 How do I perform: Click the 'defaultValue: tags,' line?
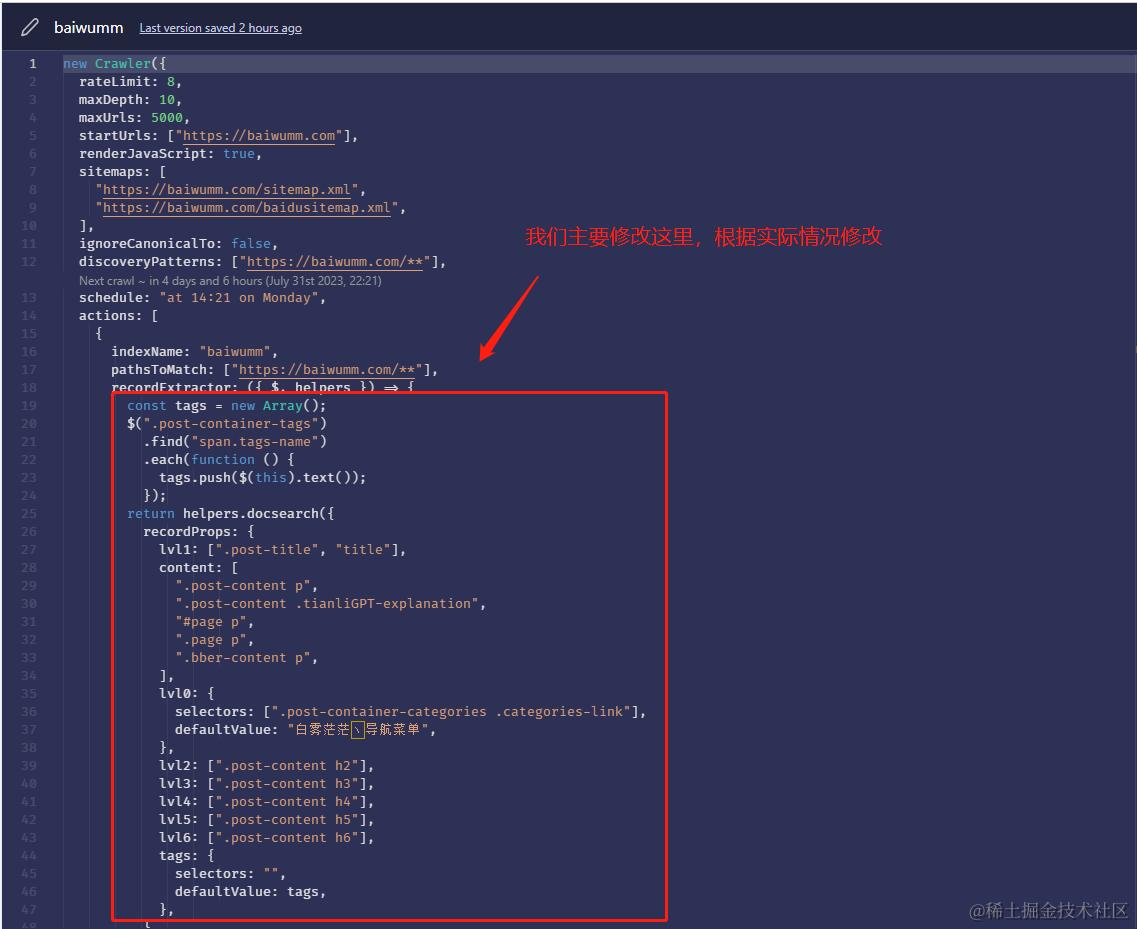pos(250,891)
